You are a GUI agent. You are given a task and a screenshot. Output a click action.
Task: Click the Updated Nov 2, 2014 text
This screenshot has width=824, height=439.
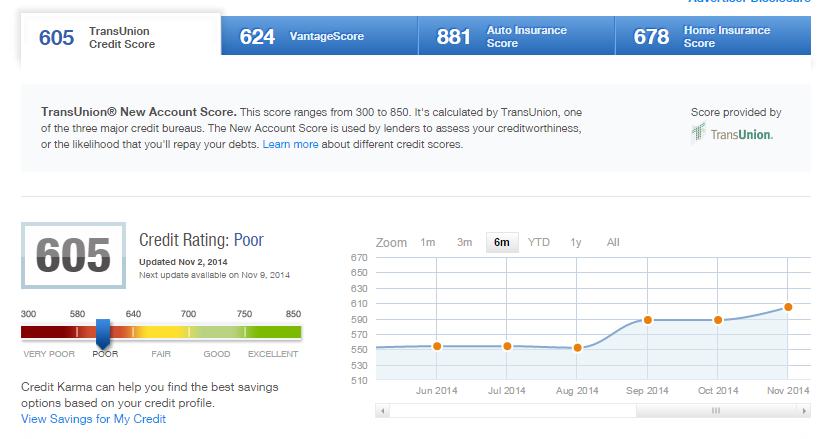click(183, 262)
